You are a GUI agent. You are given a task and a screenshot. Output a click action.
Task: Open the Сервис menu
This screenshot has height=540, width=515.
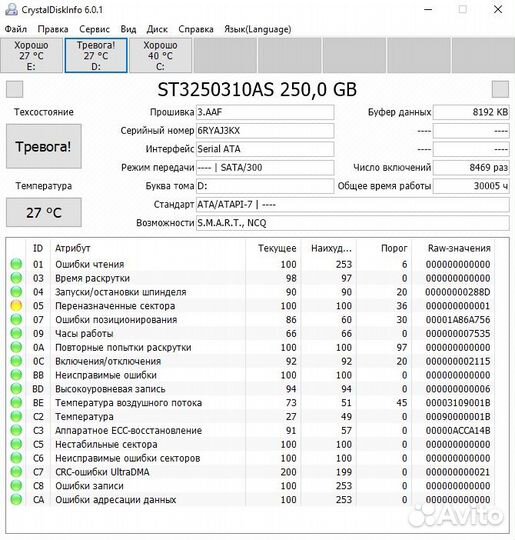(94, 29)
